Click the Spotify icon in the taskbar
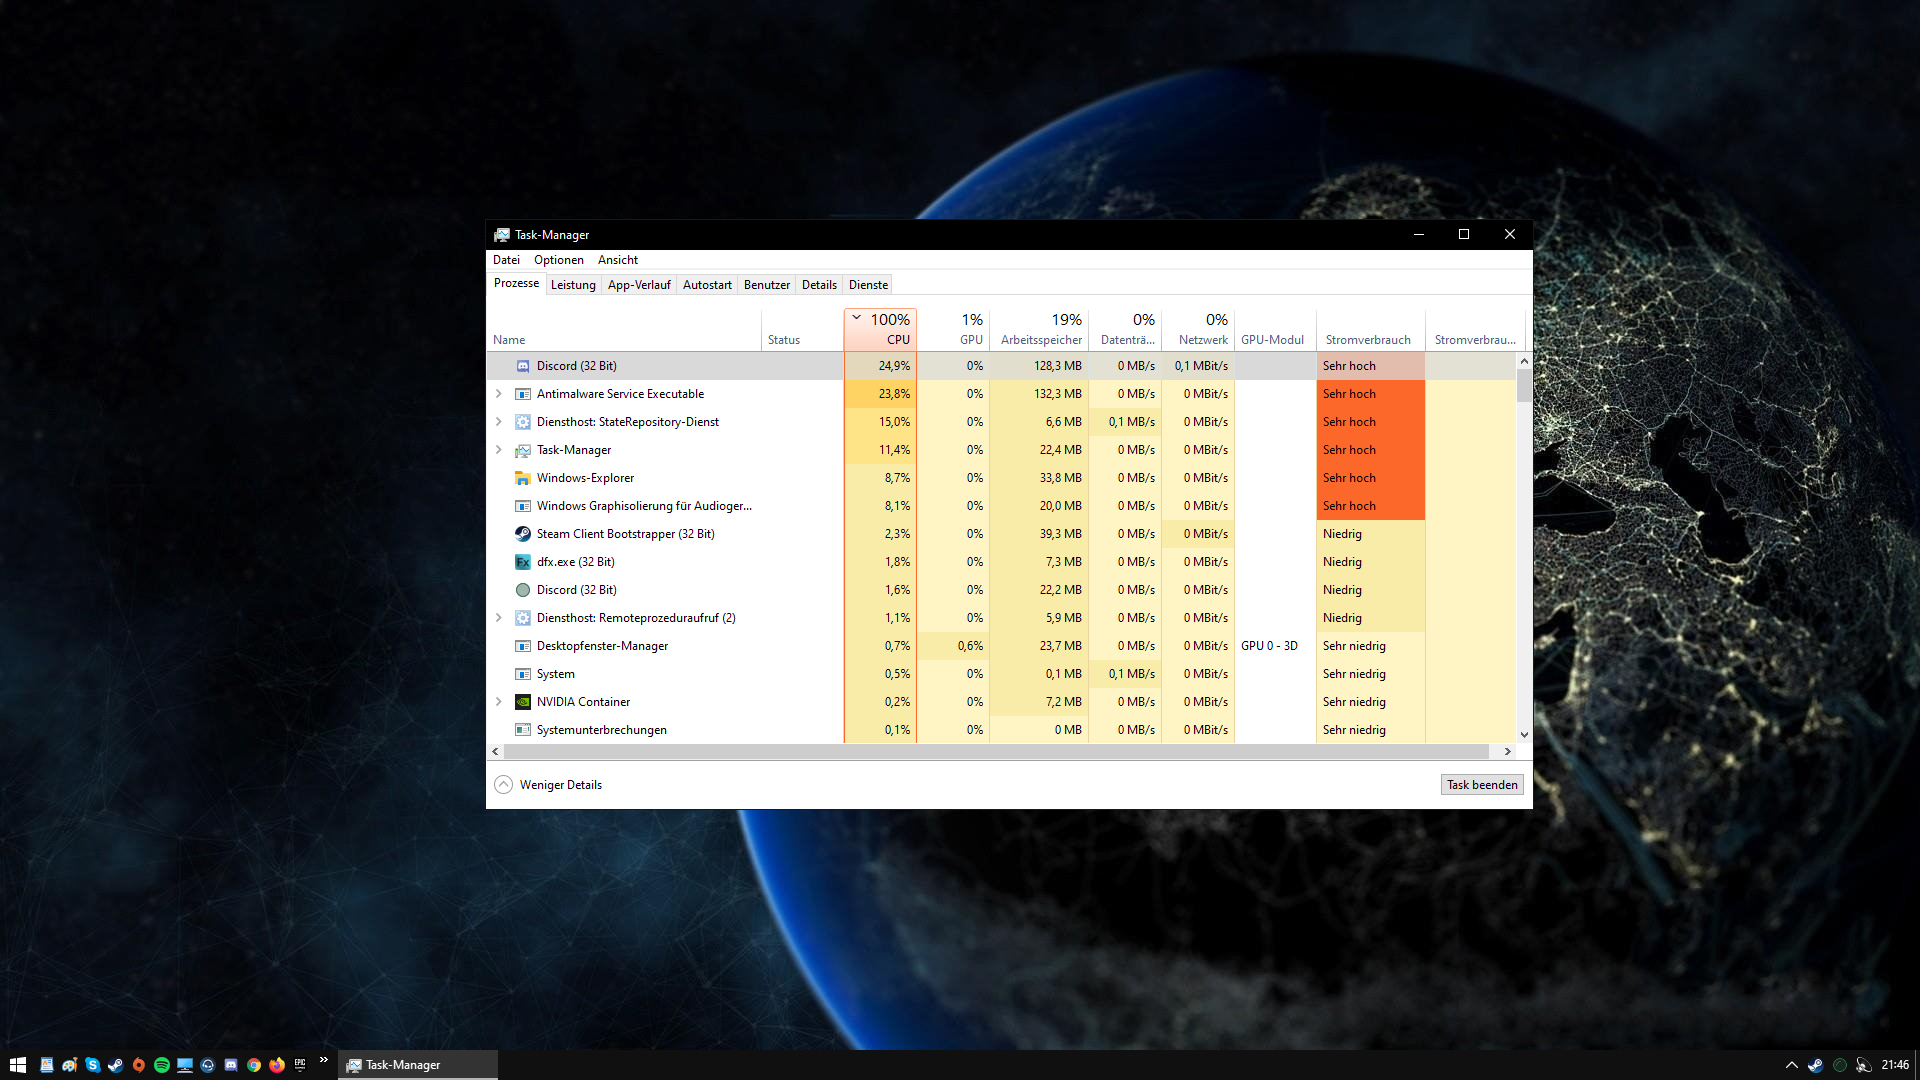Screen dimensions: 1920x1080 (x=161, y=1065)
